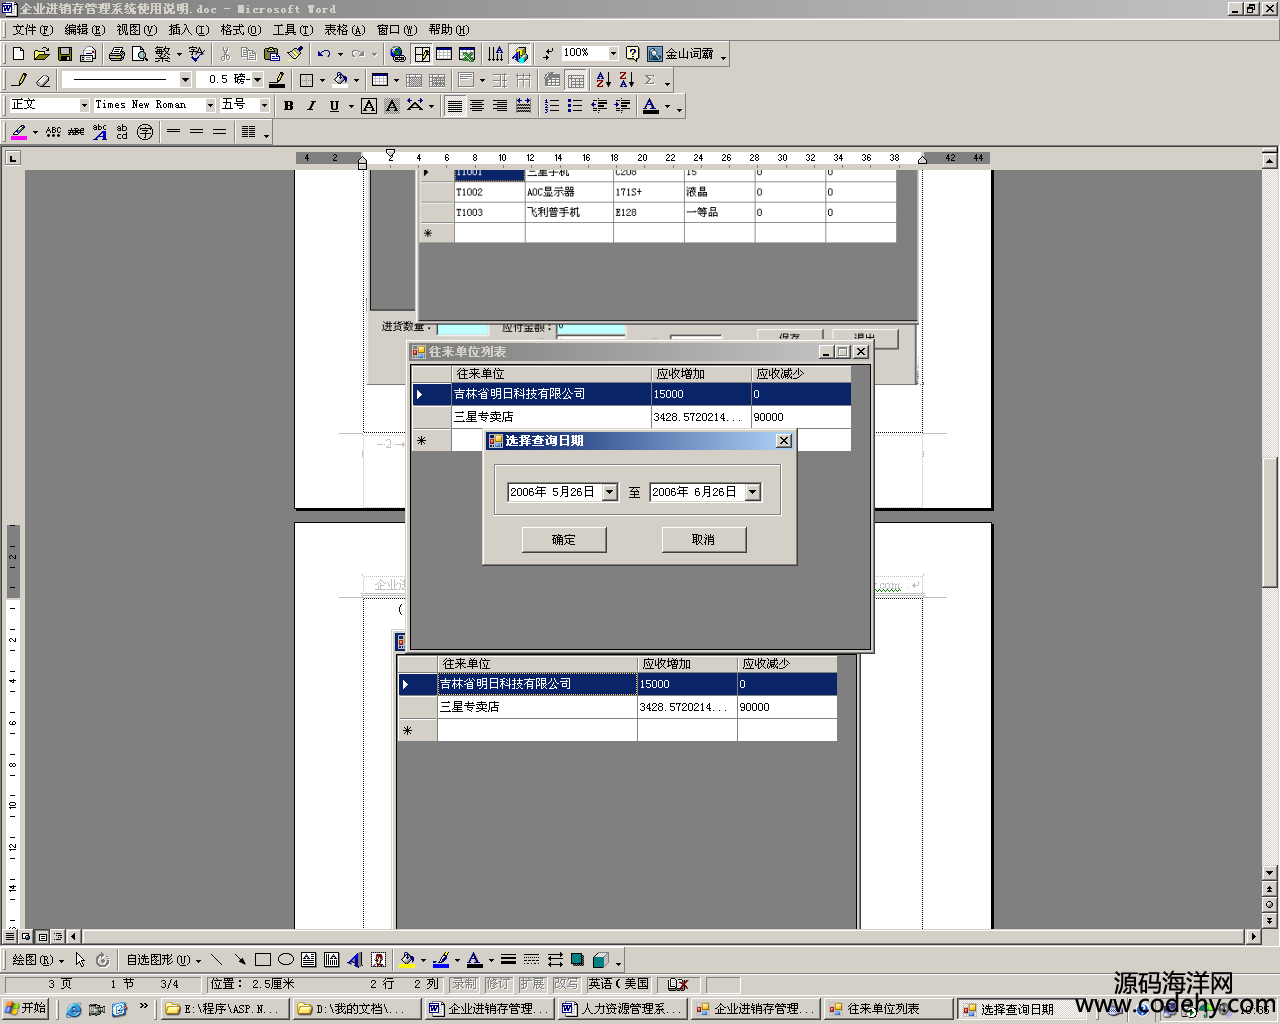Toggle right text alignment
The width and height of the screenshot is (1280, 1024).
click(x=500, y=106)
